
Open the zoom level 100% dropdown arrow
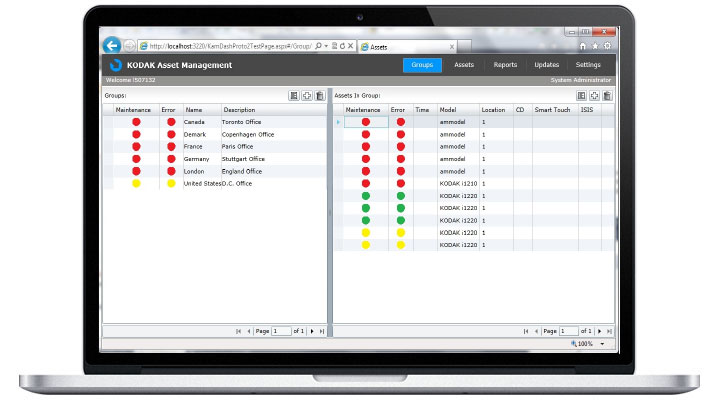(602, 344)
